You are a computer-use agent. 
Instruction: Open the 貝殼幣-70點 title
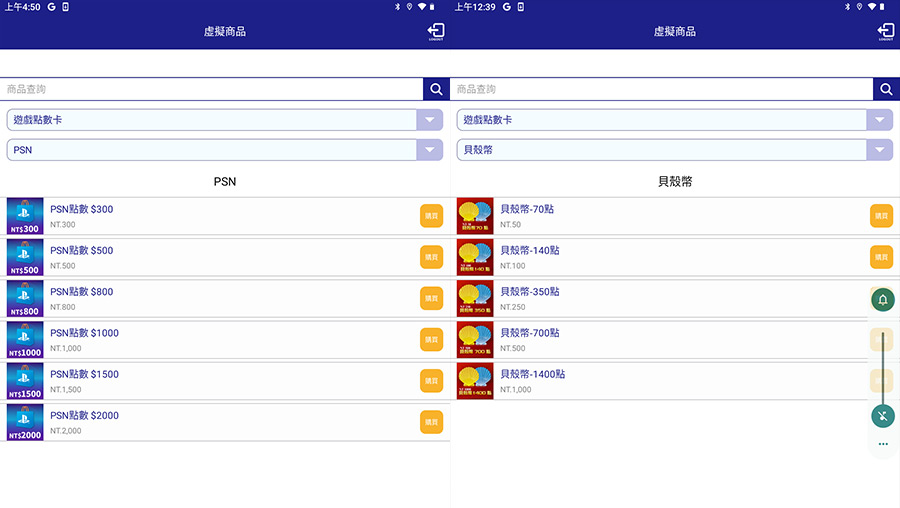pyautogui.click(x=527, y=210)
